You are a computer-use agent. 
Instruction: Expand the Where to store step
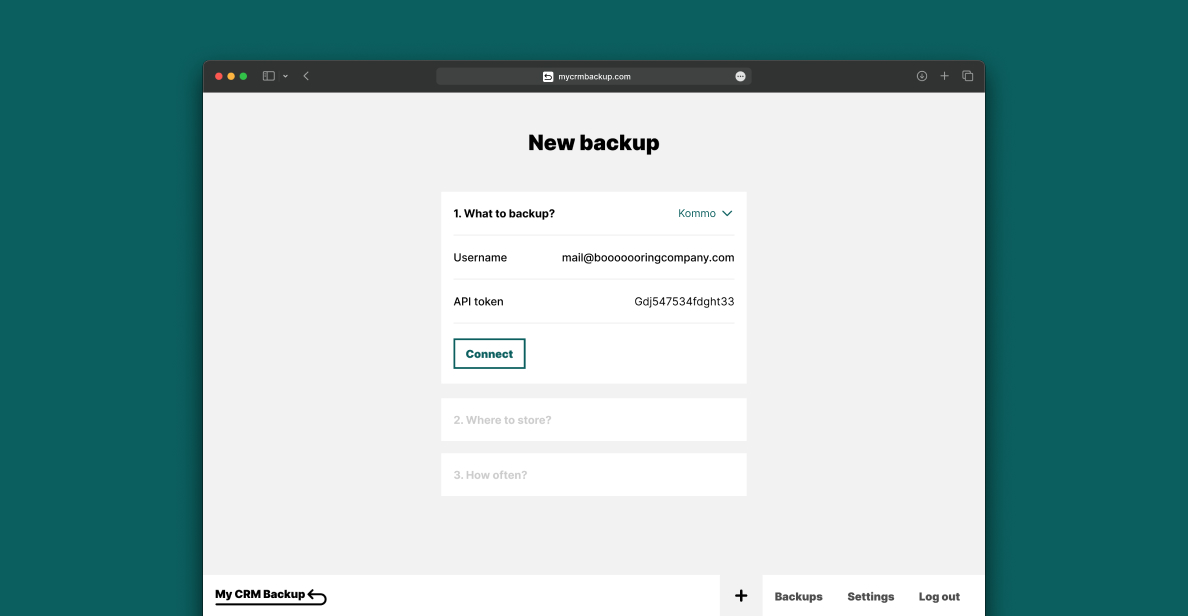(593, 420)
